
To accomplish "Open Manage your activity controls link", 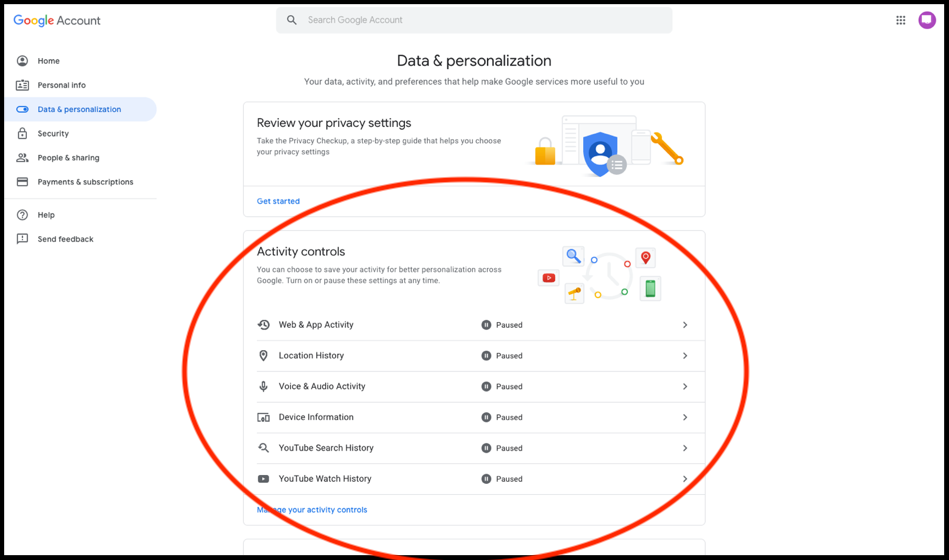I will (x=312, y=510).
